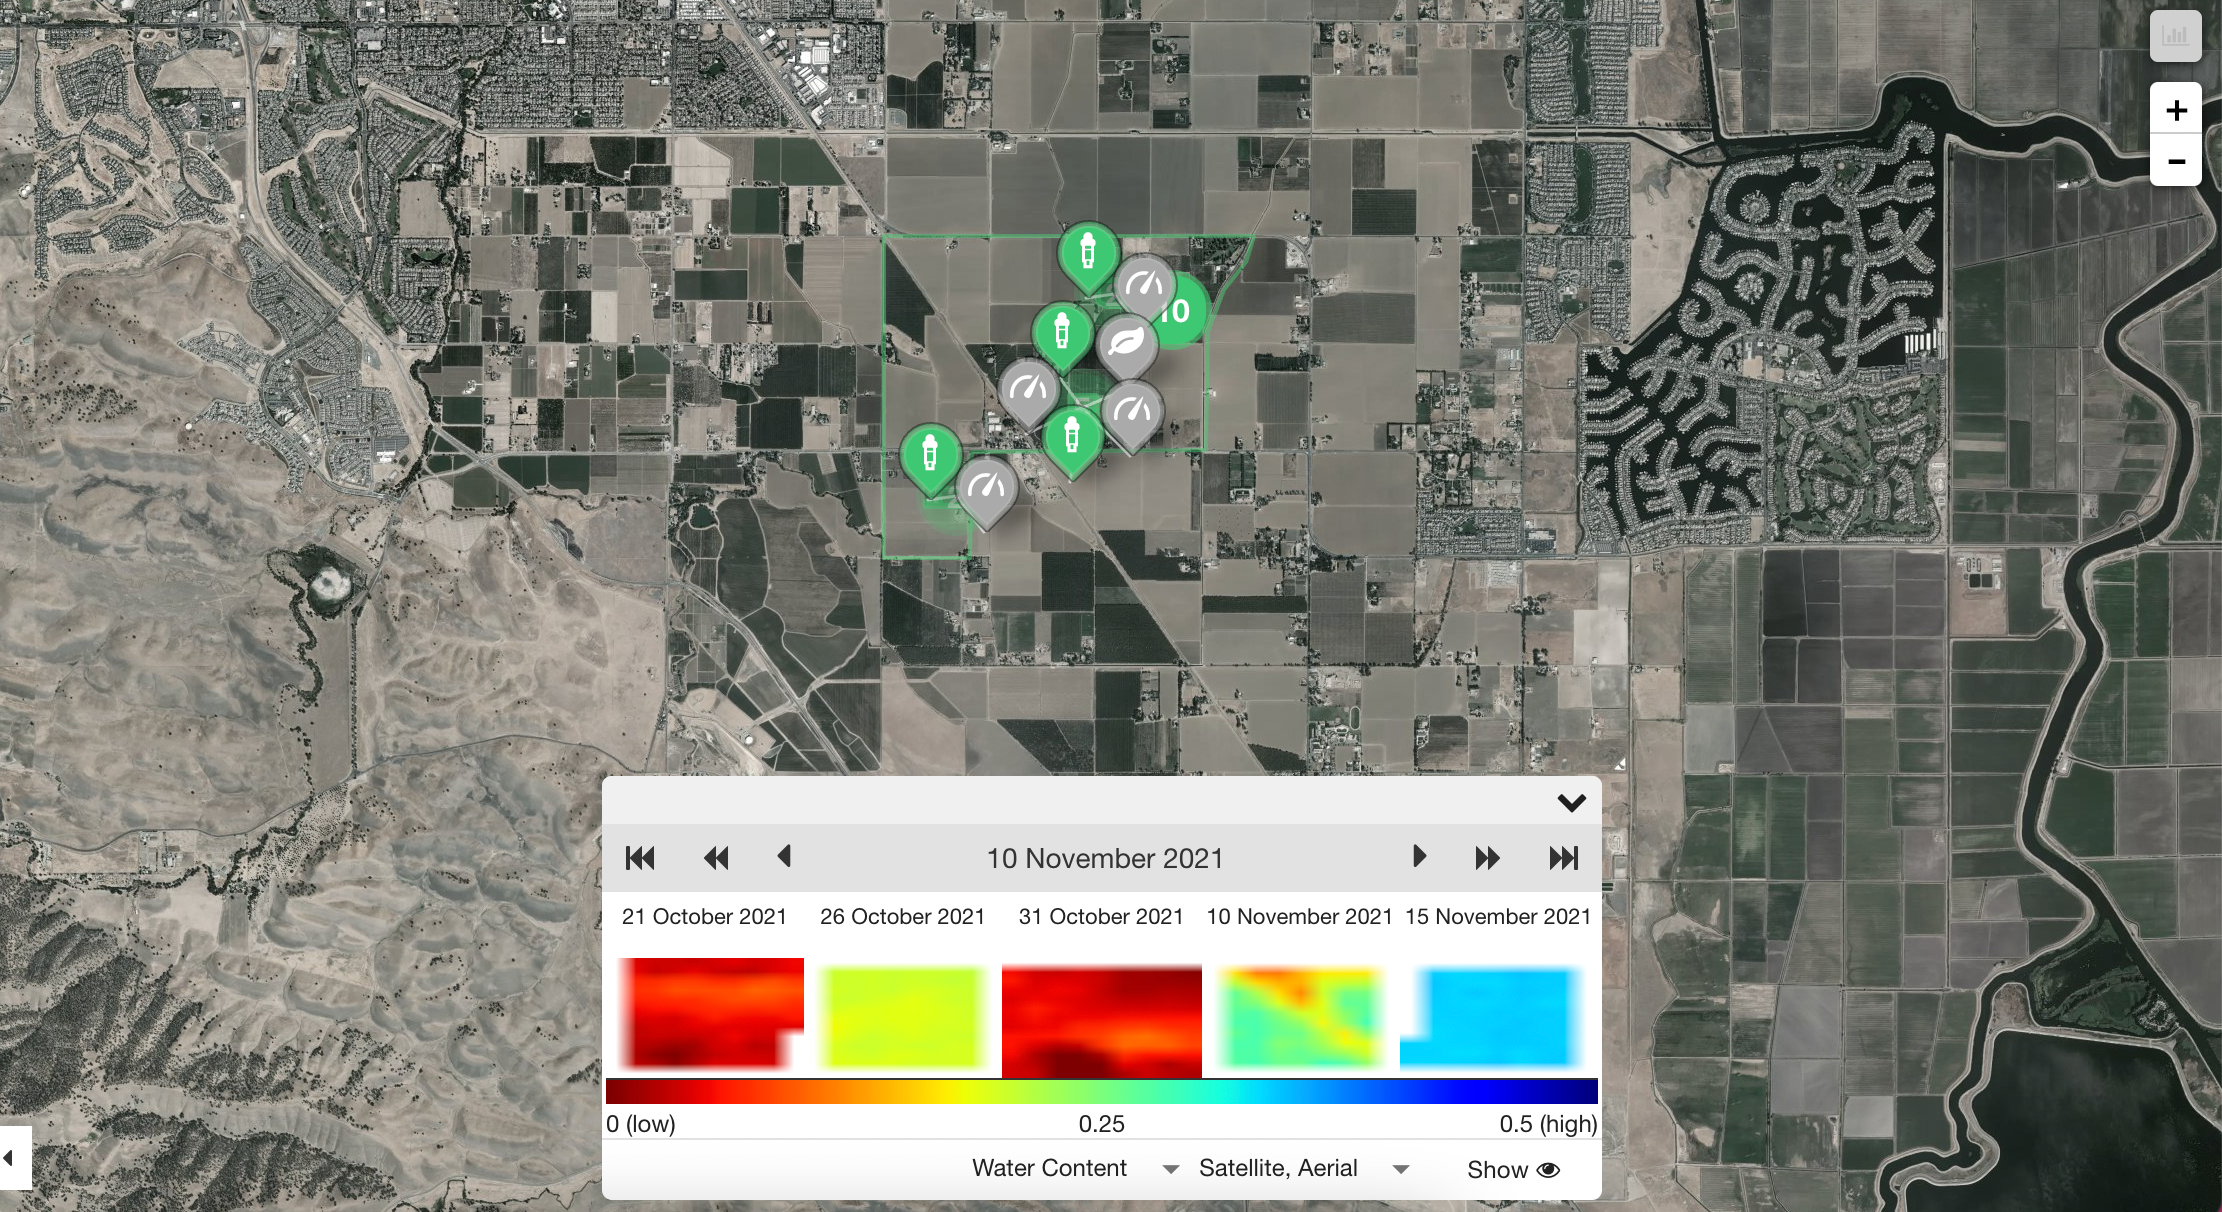Step back one imagery date
The height and width of the screenshot is (1212, 2222).
click(x=784, y=857)
